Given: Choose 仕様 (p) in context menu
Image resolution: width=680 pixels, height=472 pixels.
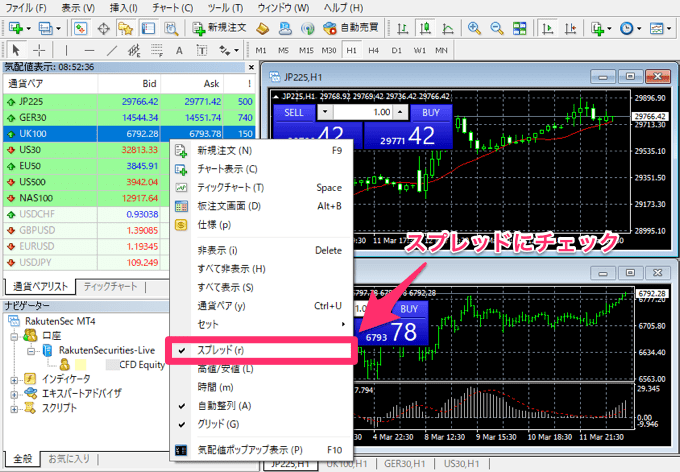Looking at the screenshot, I should coord(262,224).
